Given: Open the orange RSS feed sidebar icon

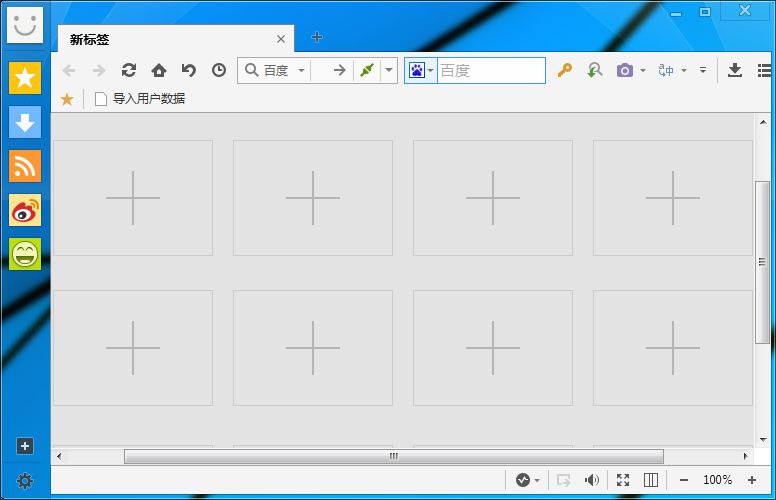Looking at the screenshot, I should pos(25,166).
